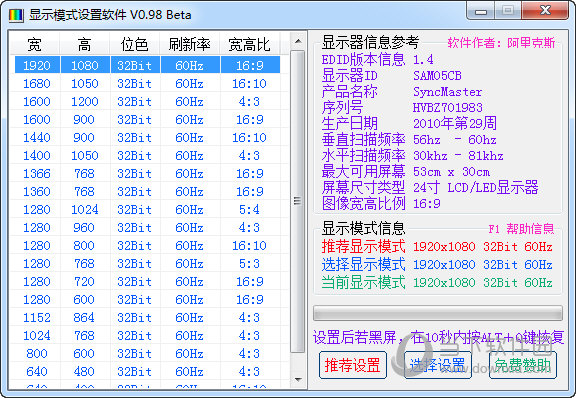
Task: Click the 选择设置 button
Action: 438,365
